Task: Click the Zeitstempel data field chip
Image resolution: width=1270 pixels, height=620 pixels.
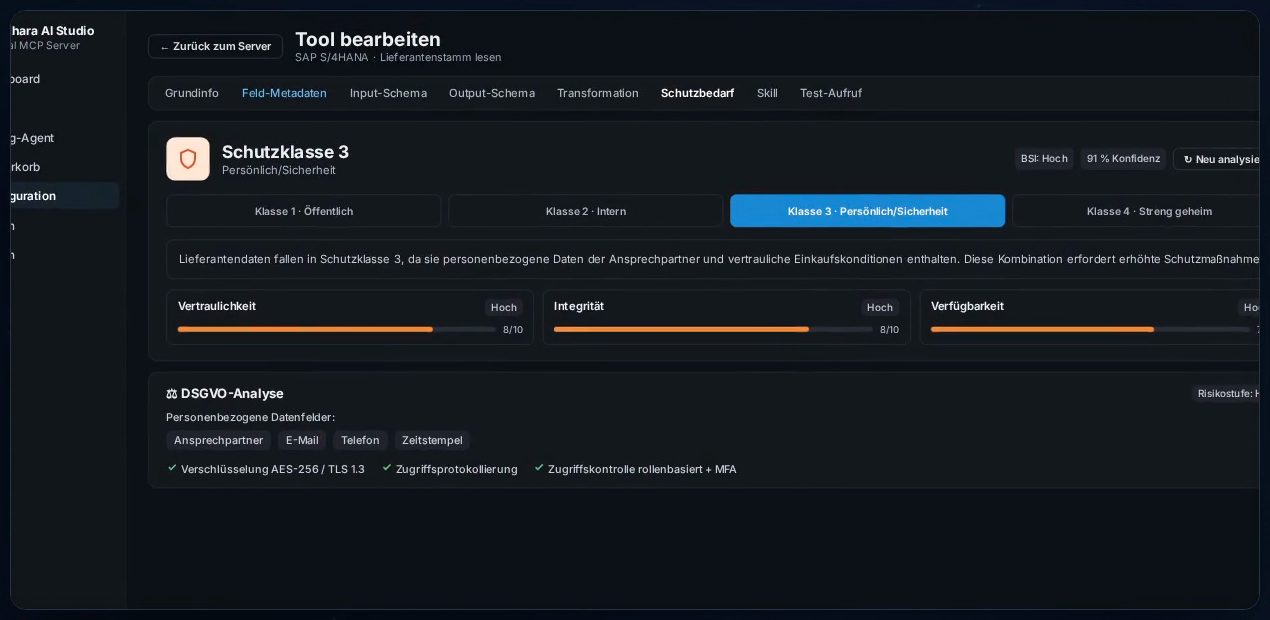Action: coord(432,440)
